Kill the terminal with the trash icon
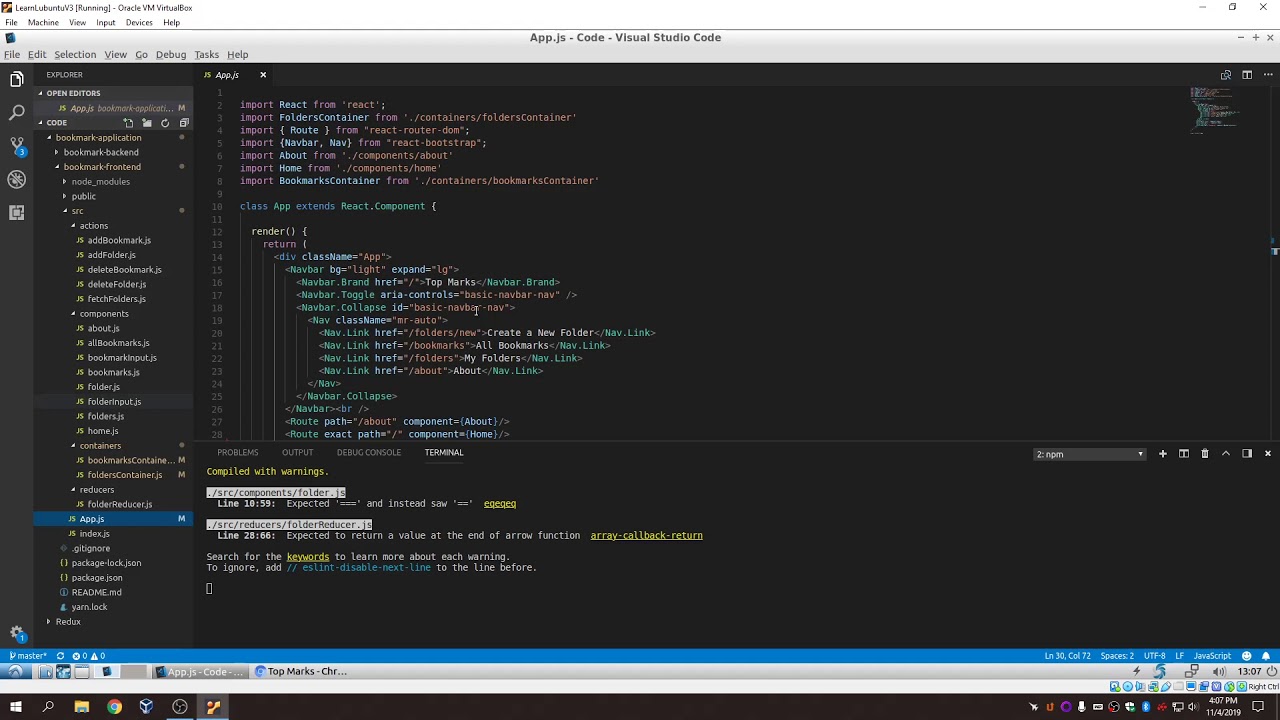Image resolution: width=1280 pixels, height=720 pixels. pos(1204,454)
